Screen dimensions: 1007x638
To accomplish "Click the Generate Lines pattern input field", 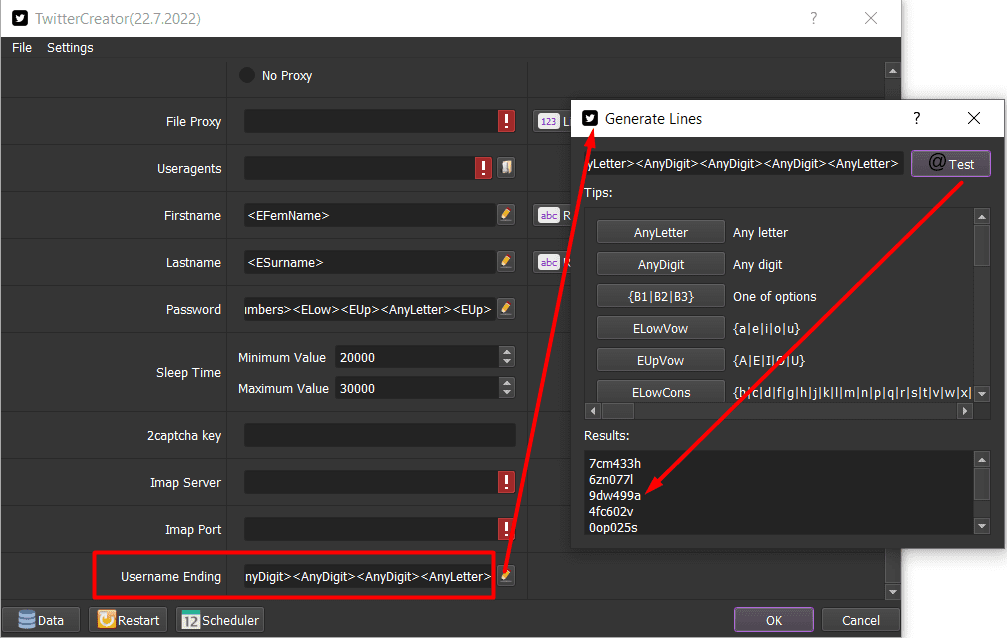I will [744, 163].
